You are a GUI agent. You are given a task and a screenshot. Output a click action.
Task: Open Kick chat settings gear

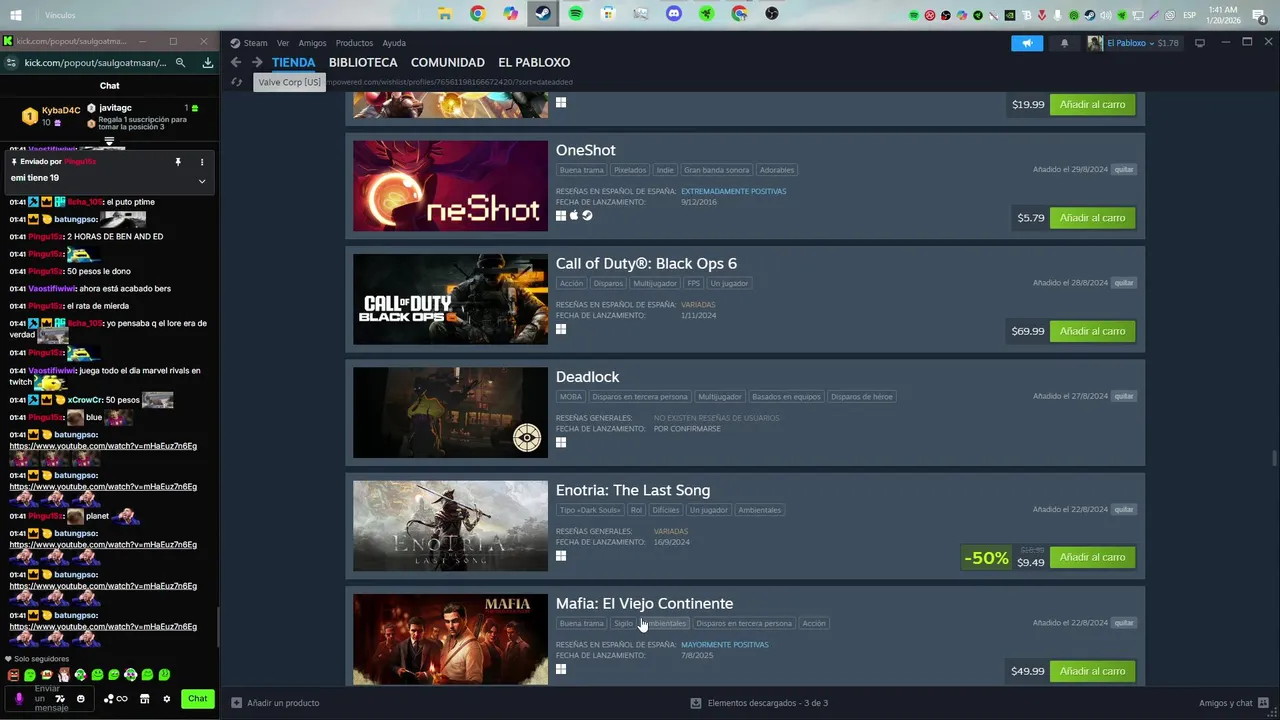tap(167, 699)
